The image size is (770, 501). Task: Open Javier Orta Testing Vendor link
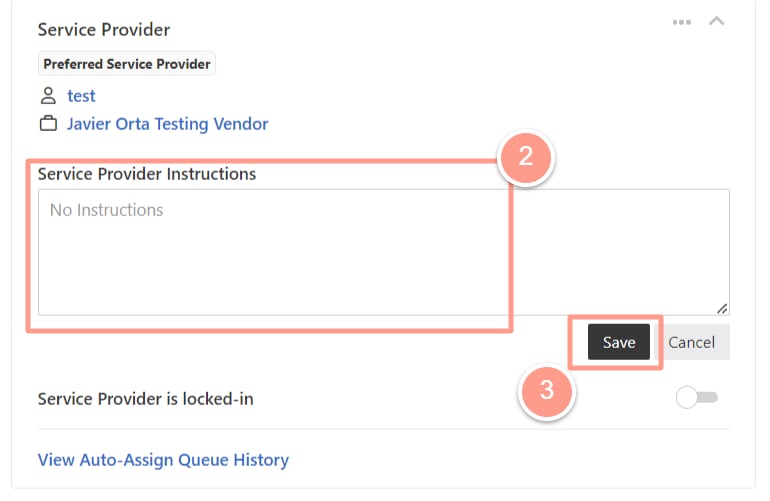(167, 124)
